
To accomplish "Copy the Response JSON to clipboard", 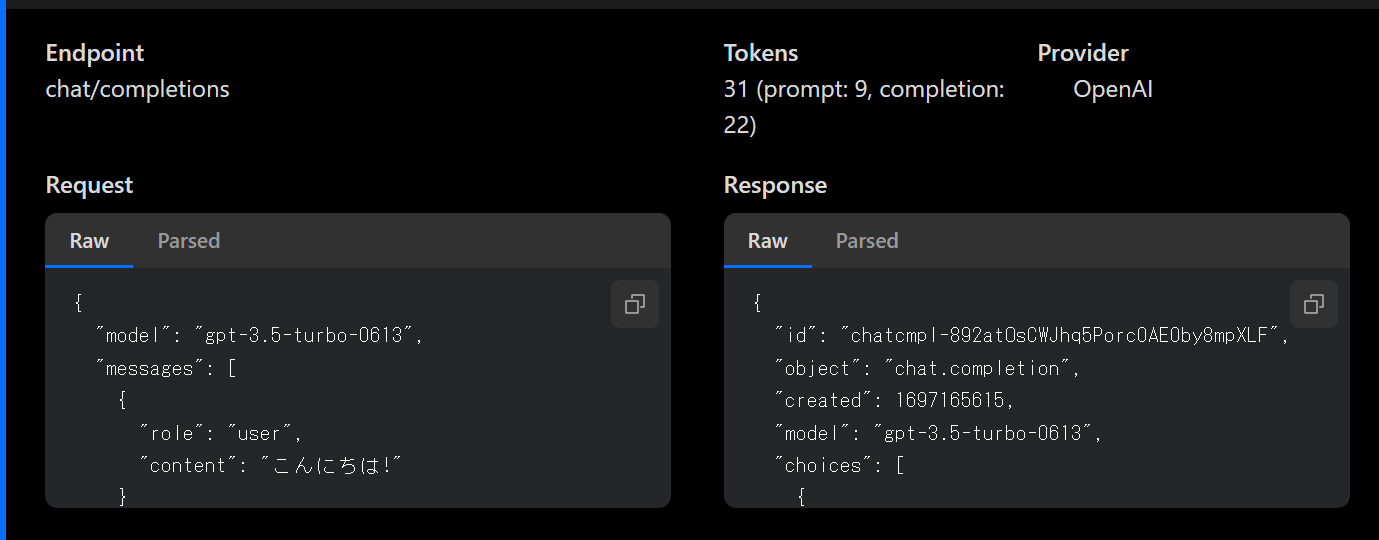I will (1314, 304).
